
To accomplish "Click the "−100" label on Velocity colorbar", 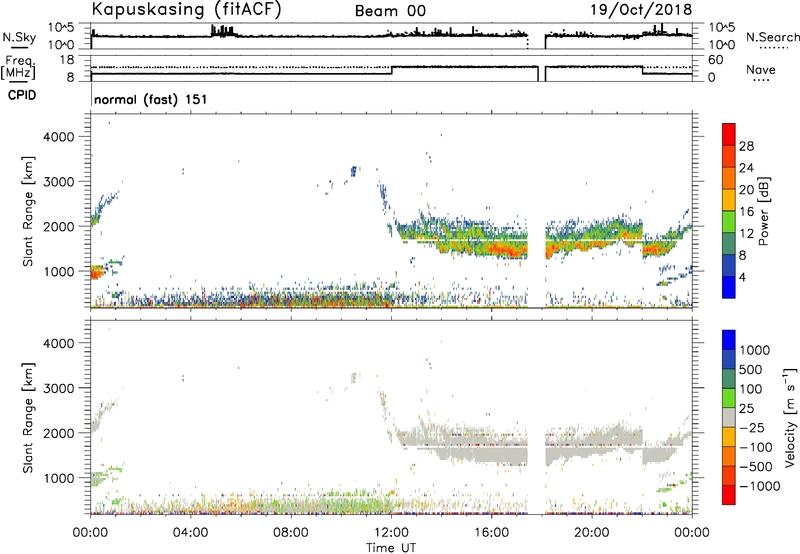I will [756, 447].
